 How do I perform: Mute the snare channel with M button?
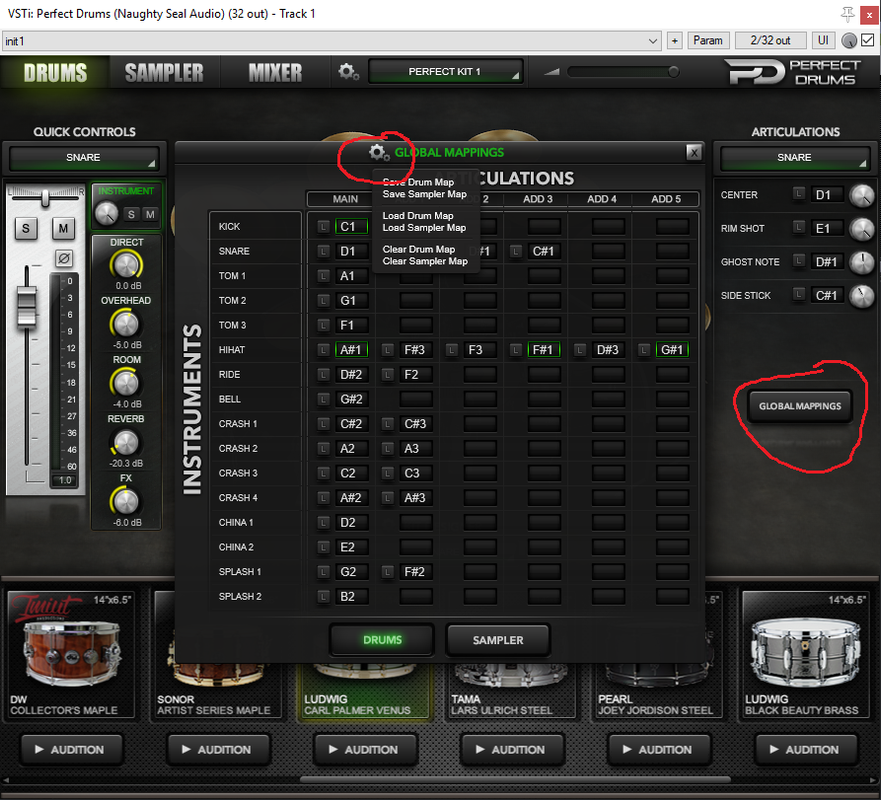pyautogui.click(x=63, y=228)
